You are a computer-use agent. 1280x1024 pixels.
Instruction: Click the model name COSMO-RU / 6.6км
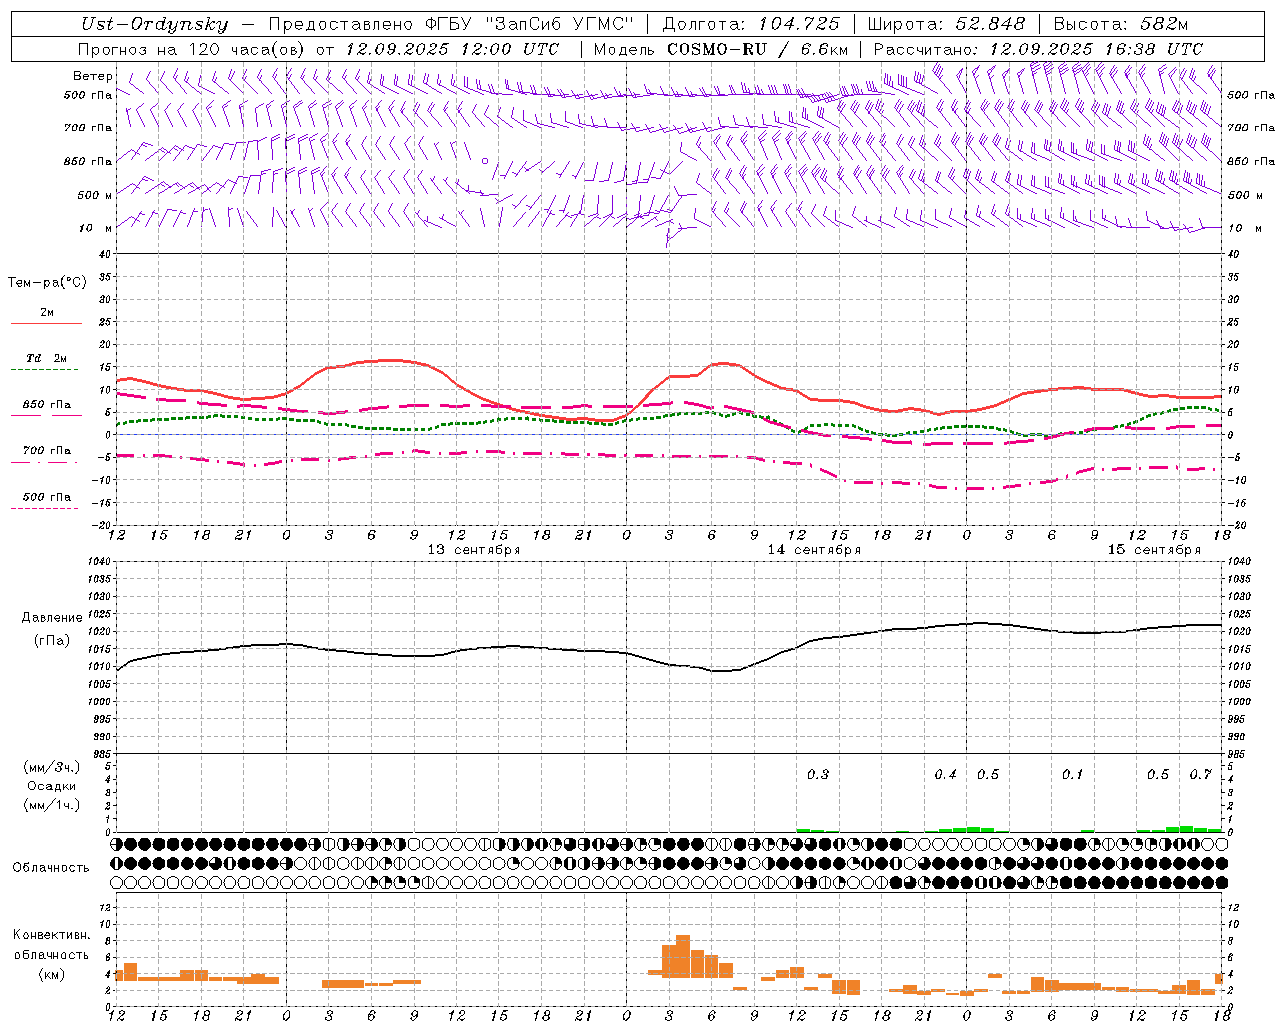coord(758,49)
